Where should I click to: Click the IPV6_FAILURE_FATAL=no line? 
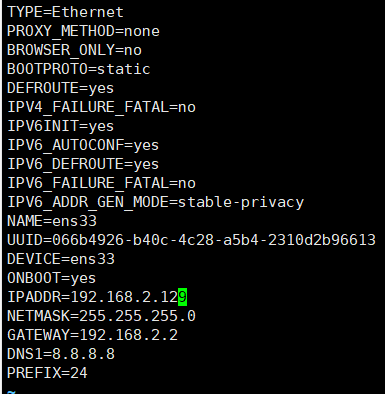(x=101, y=183)
